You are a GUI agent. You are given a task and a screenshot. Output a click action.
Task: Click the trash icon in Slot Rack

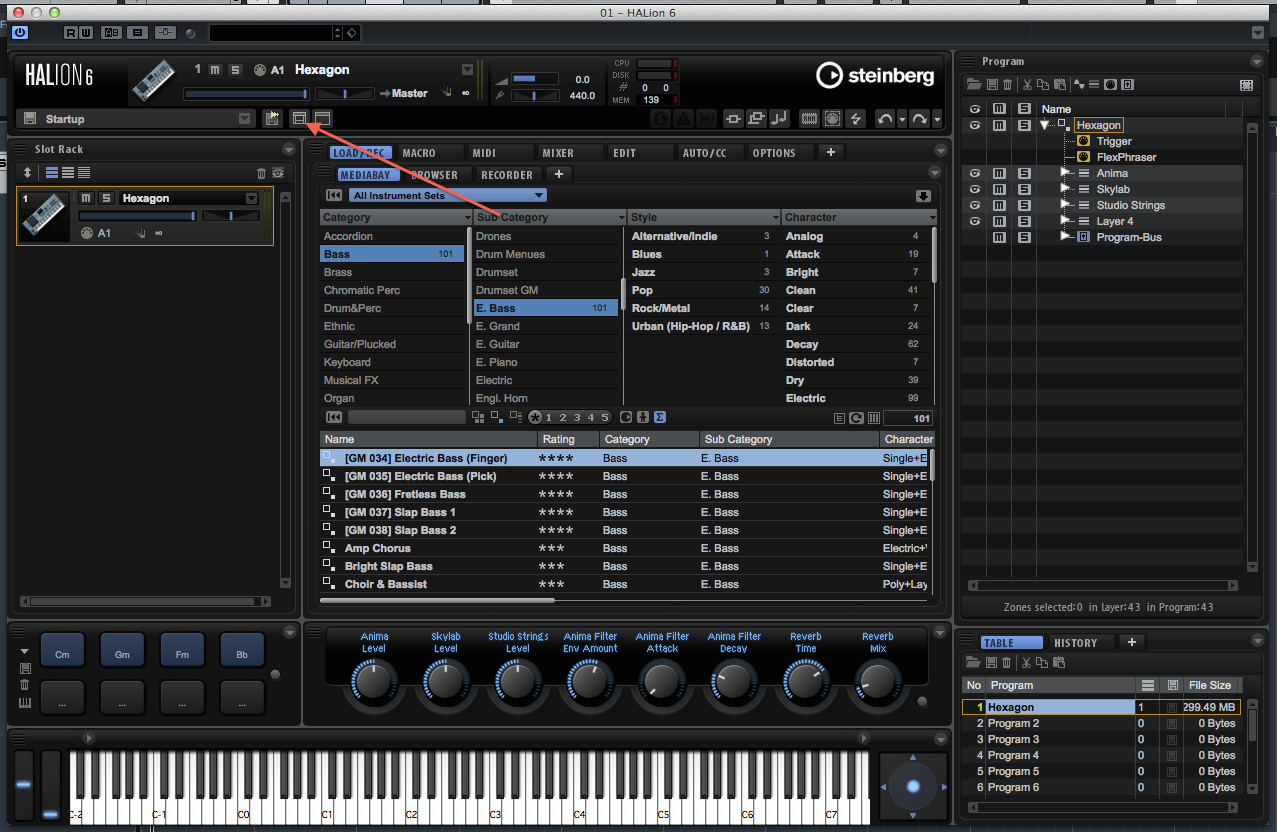pos(262,173)
